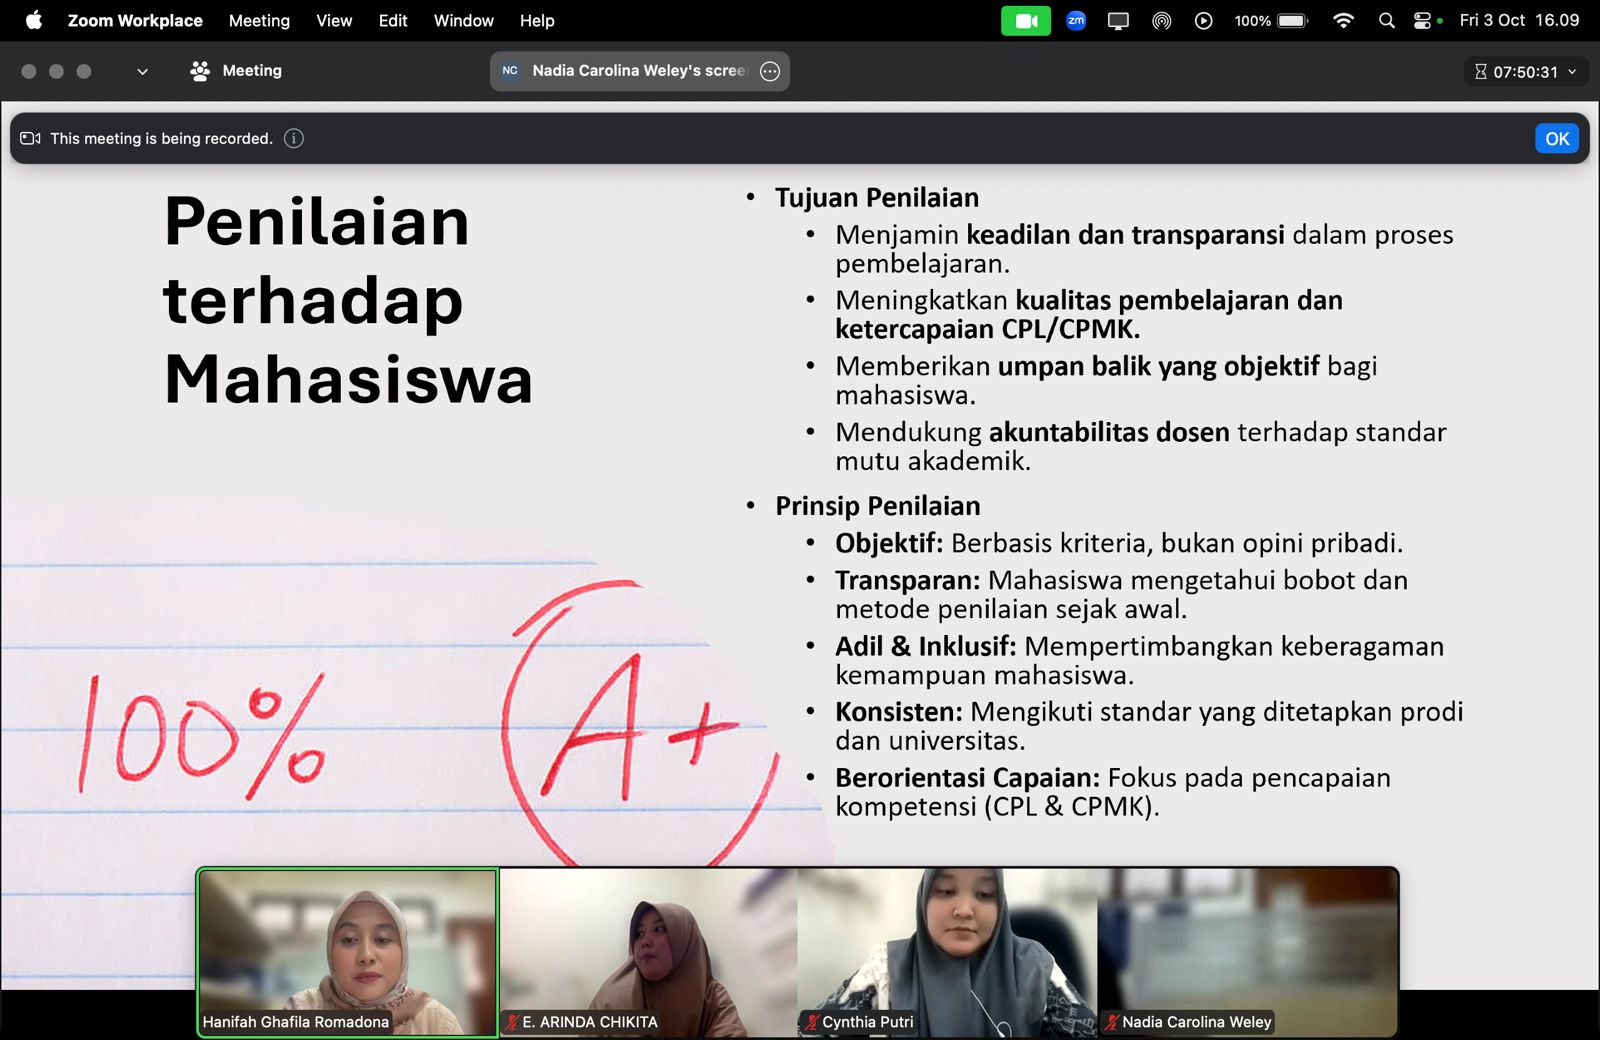Expand the chevron dropdown beside window controls
Viewport: 1600px width, 1040px height.
point(142,72)
